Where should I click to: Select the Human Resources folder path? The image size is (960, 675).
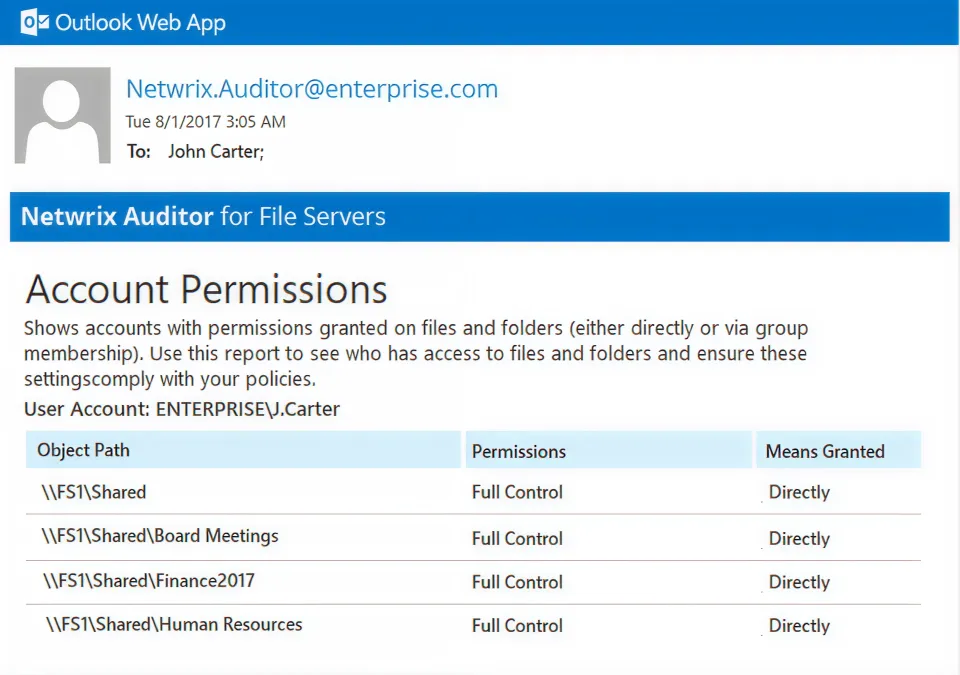pyautogui.click(x=173, y=625)
